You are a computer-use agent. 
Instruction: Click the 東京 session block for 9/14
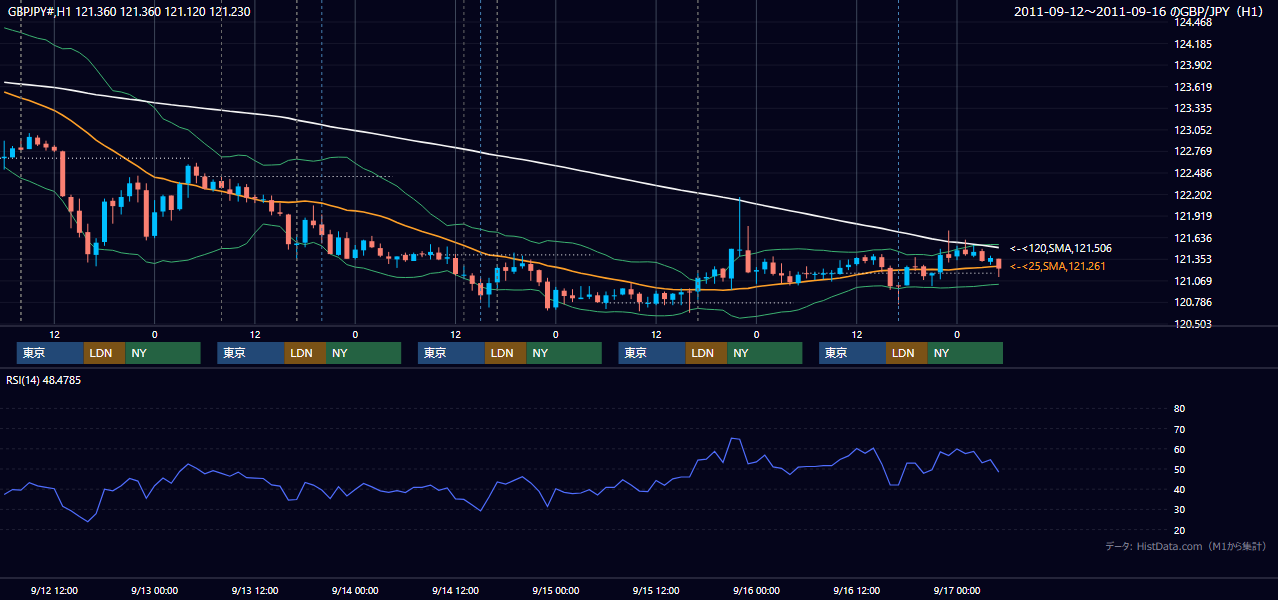pos(451,353)
